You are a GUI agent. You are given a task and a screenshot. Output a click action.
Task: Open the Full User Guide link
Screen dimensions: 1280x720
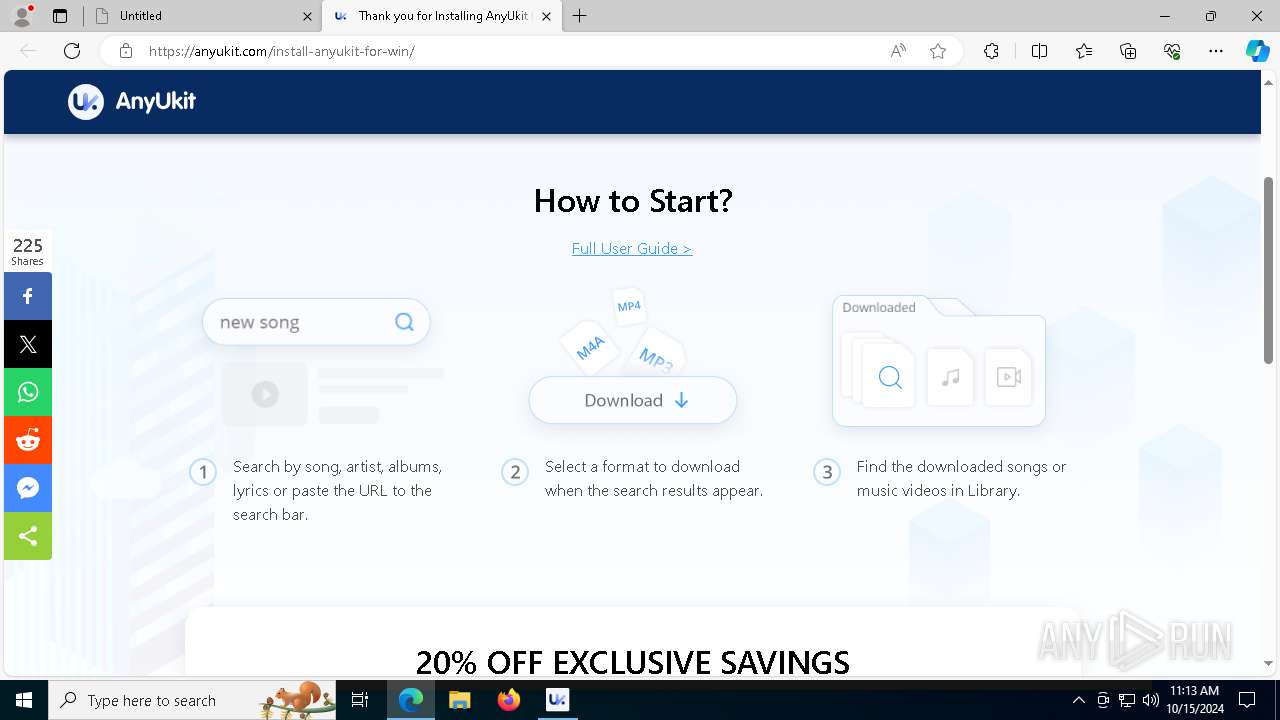(632, 248)
